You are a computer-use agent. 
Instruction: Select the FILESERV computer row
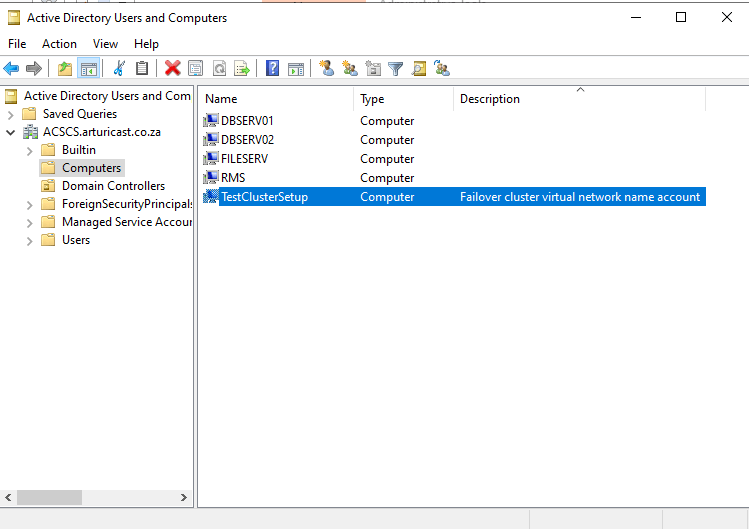(x=454, y=159)
